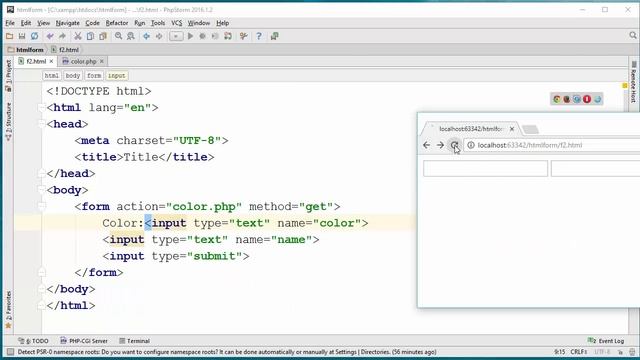Click the Open folder toolbar icon
The width and height of the screenshot is (640, 360).
(x=9, y=36)
